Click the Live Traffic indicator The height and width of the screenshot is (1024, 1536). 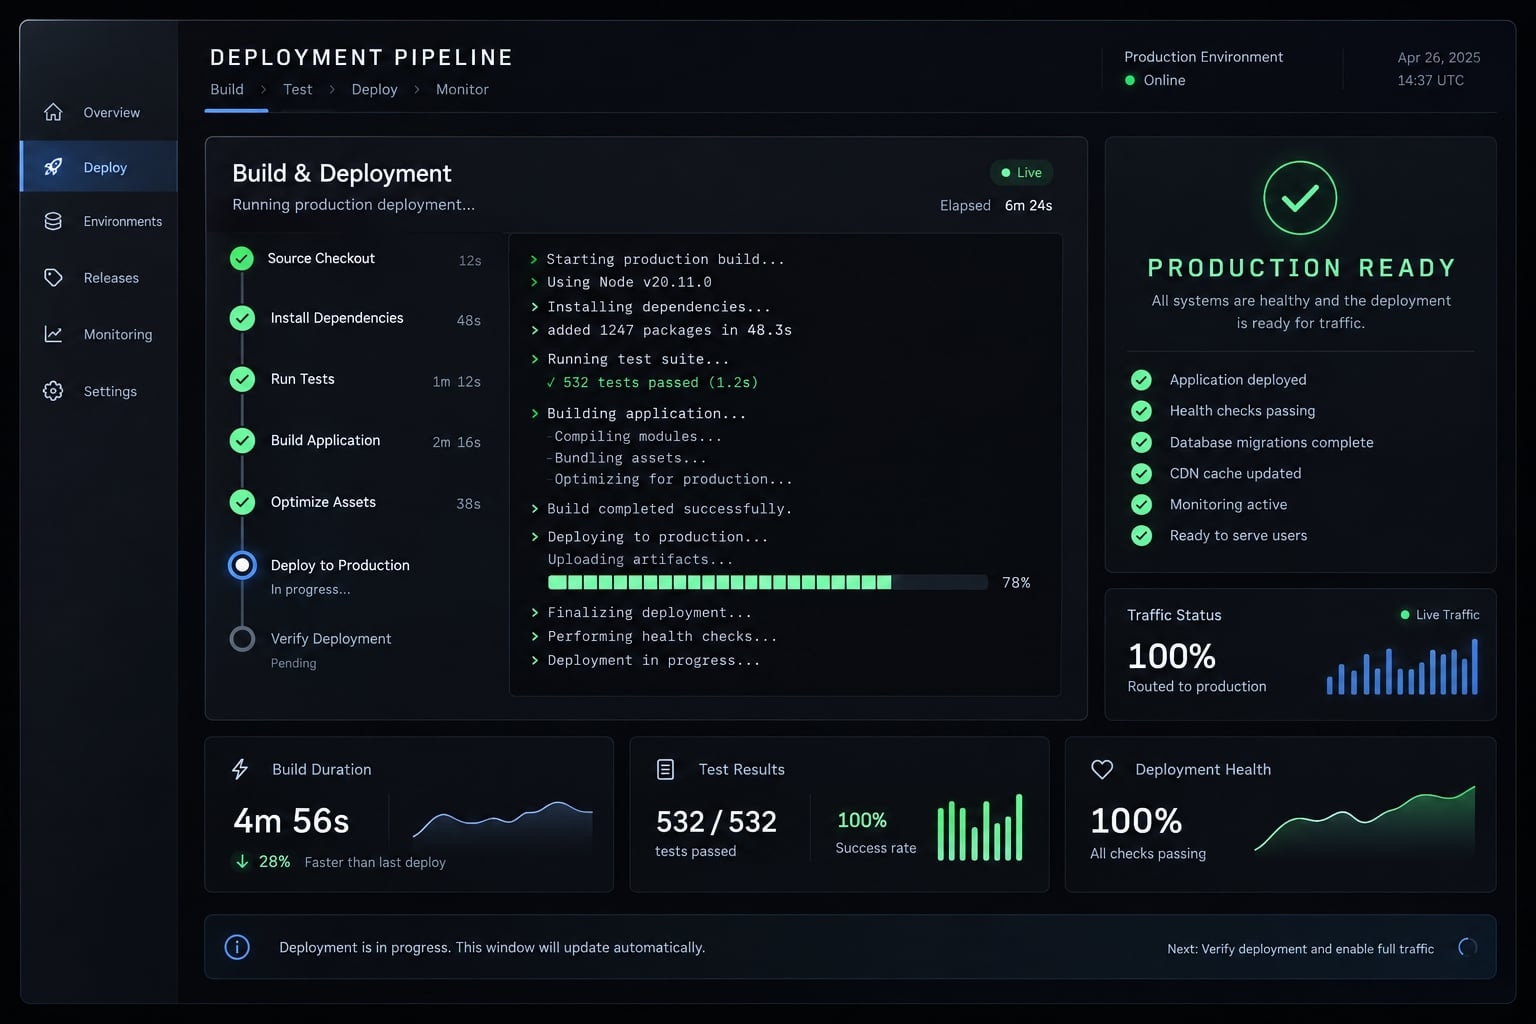(1440, 615)
